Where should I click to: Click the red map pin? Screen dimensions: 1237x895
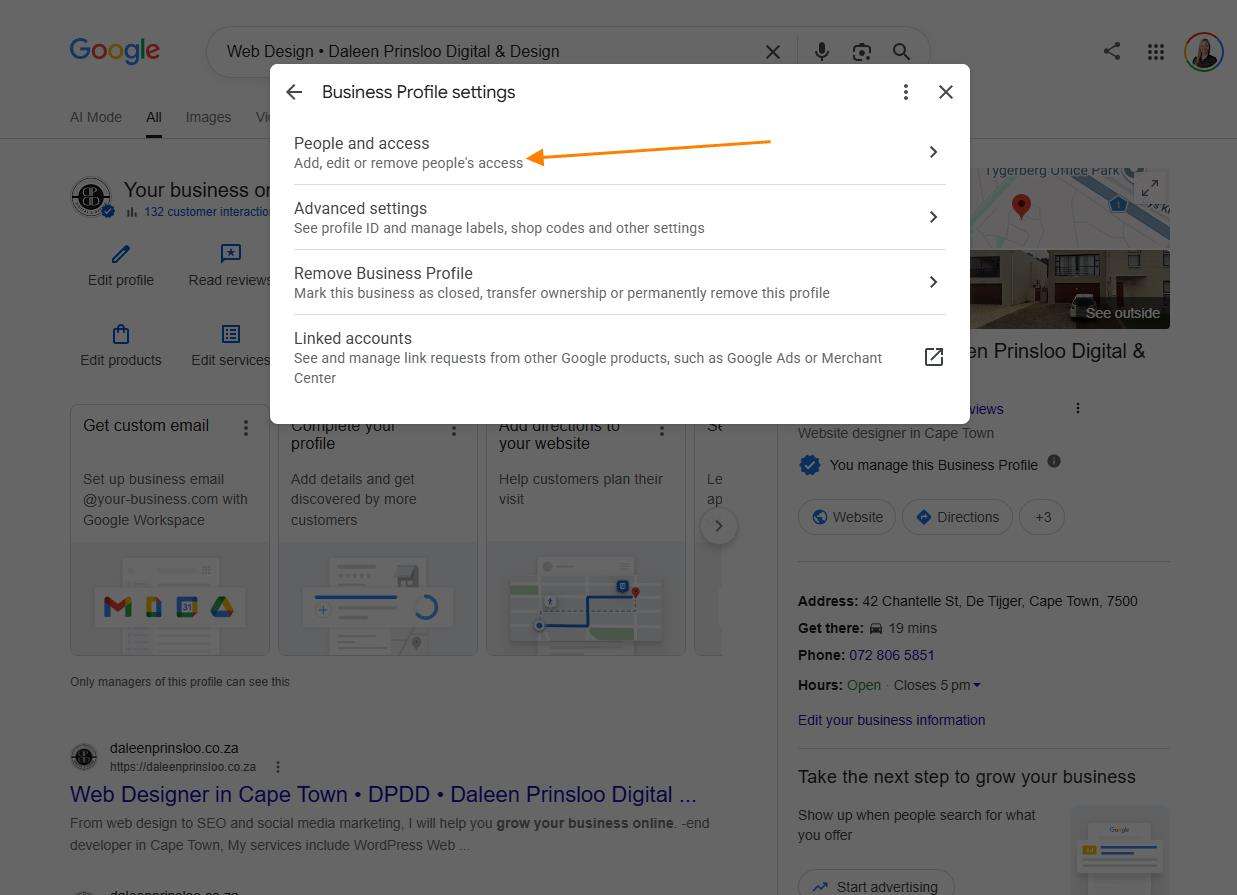pyautogui.click(x=1021, y=206)
